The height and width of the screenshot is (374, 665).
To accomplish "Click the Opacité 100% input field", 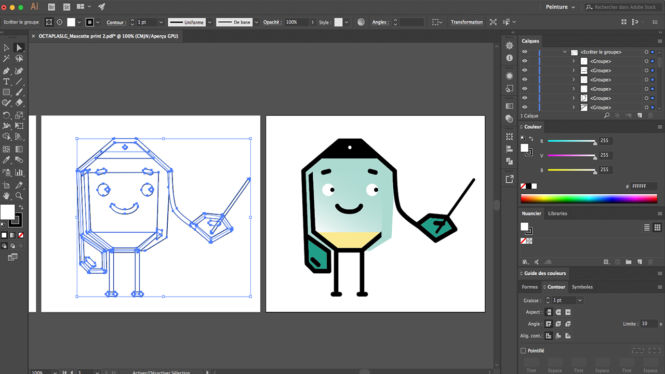I will coord(297,22).
